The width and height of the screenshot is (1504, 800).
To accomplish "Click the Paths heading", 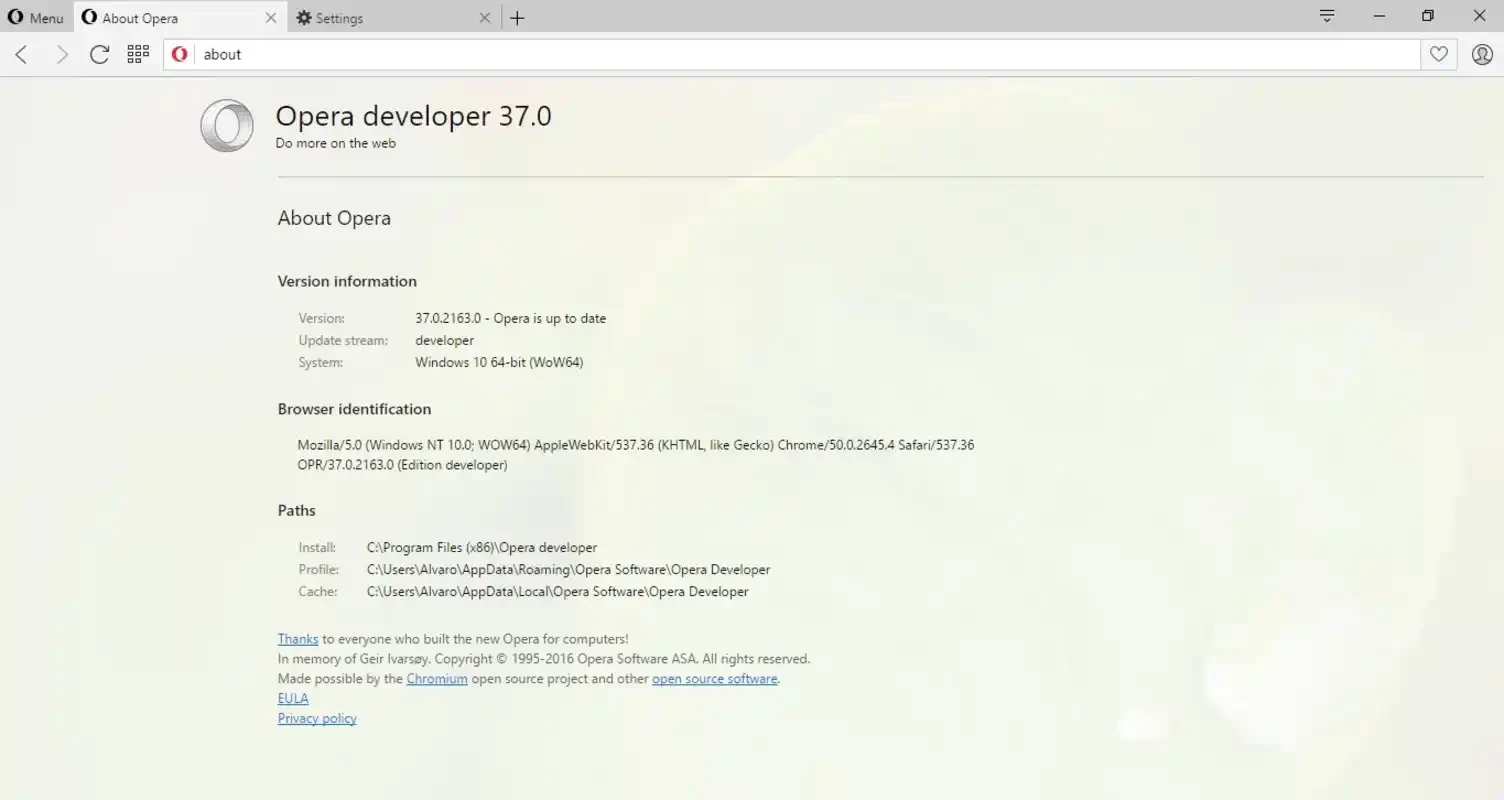I will [297, 510].
